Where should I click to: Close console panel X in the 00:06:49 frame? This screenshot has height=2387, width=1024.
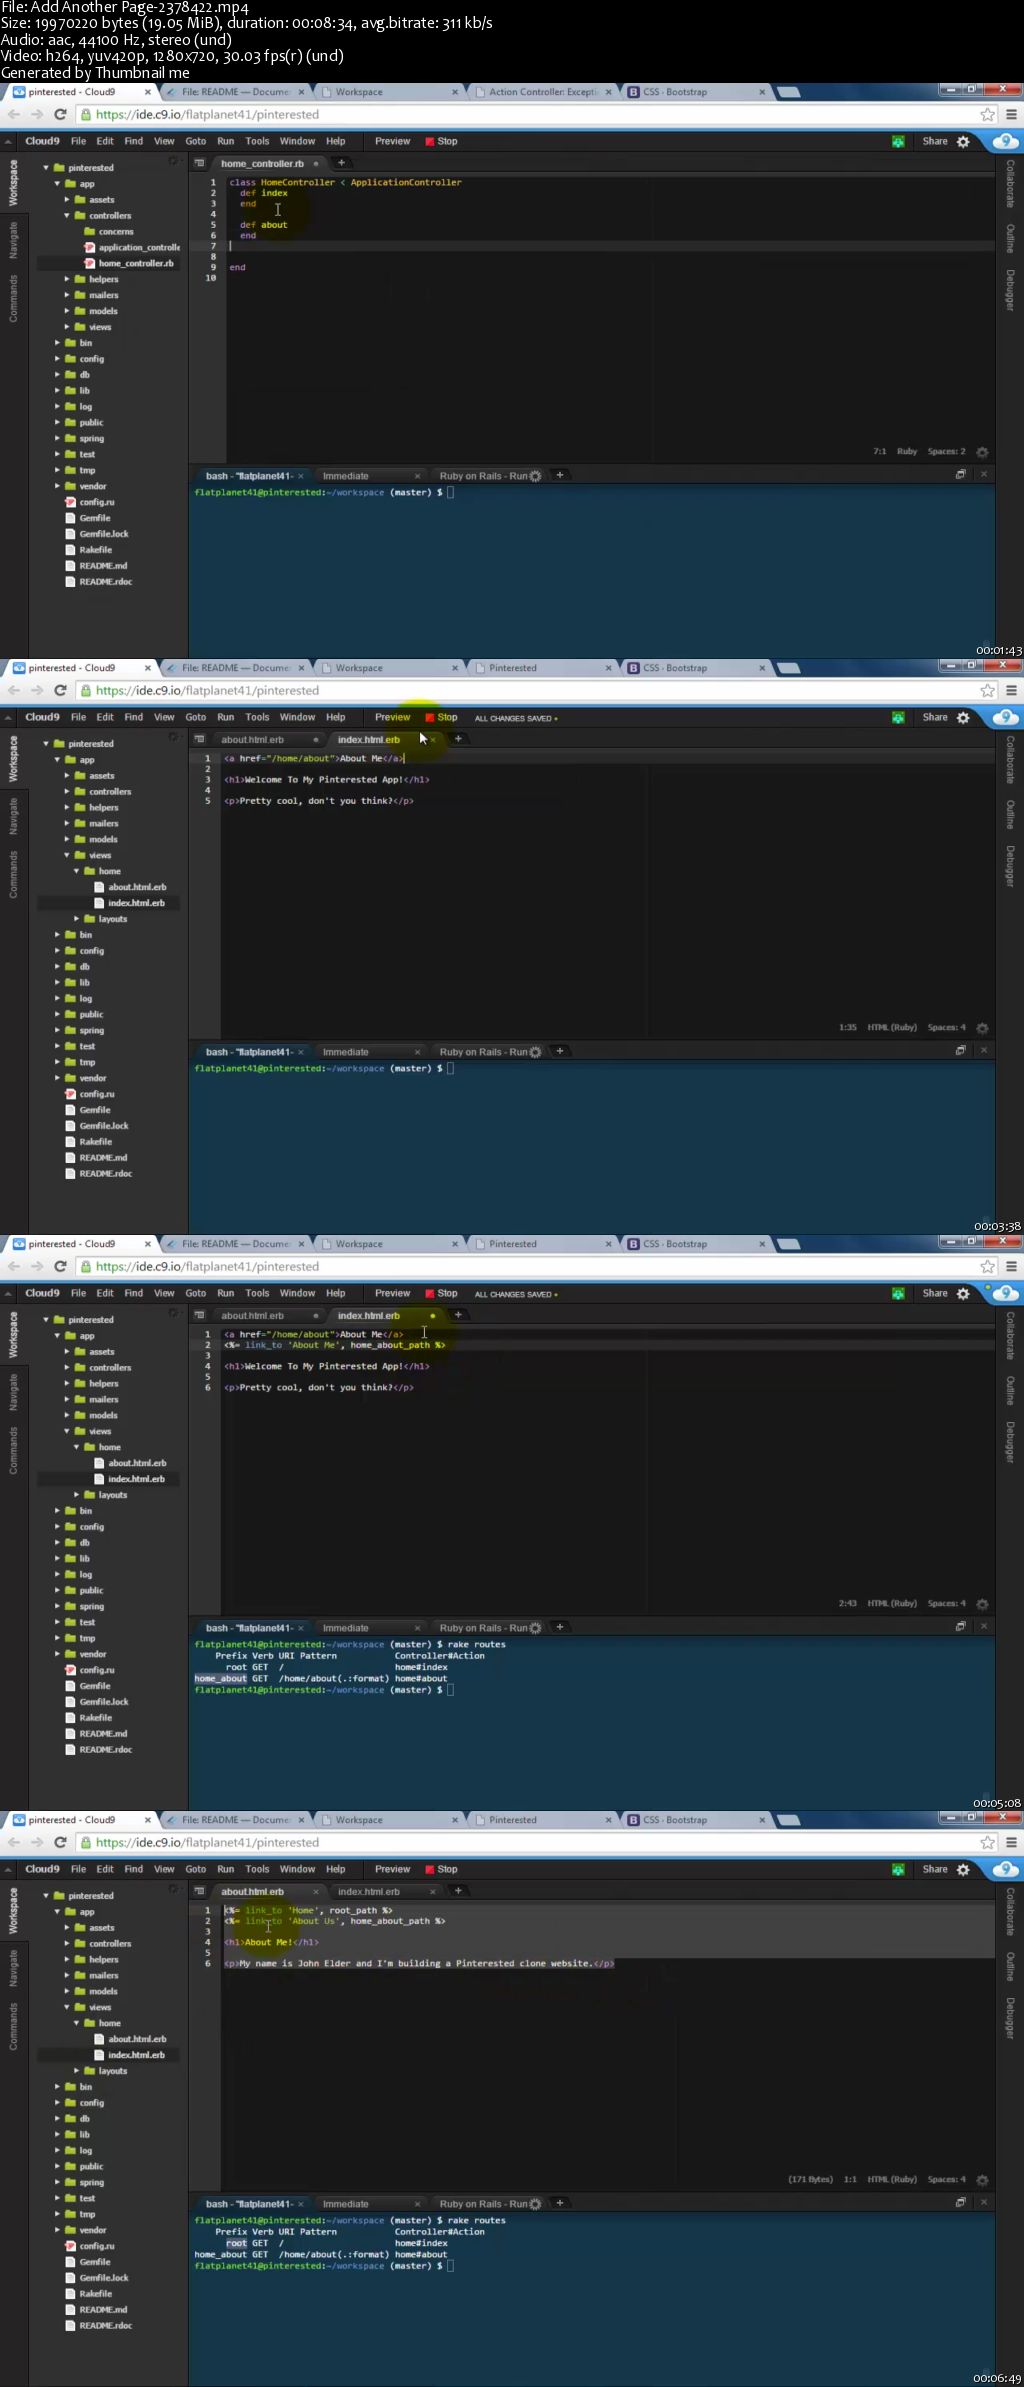(x=984, y=2202)
